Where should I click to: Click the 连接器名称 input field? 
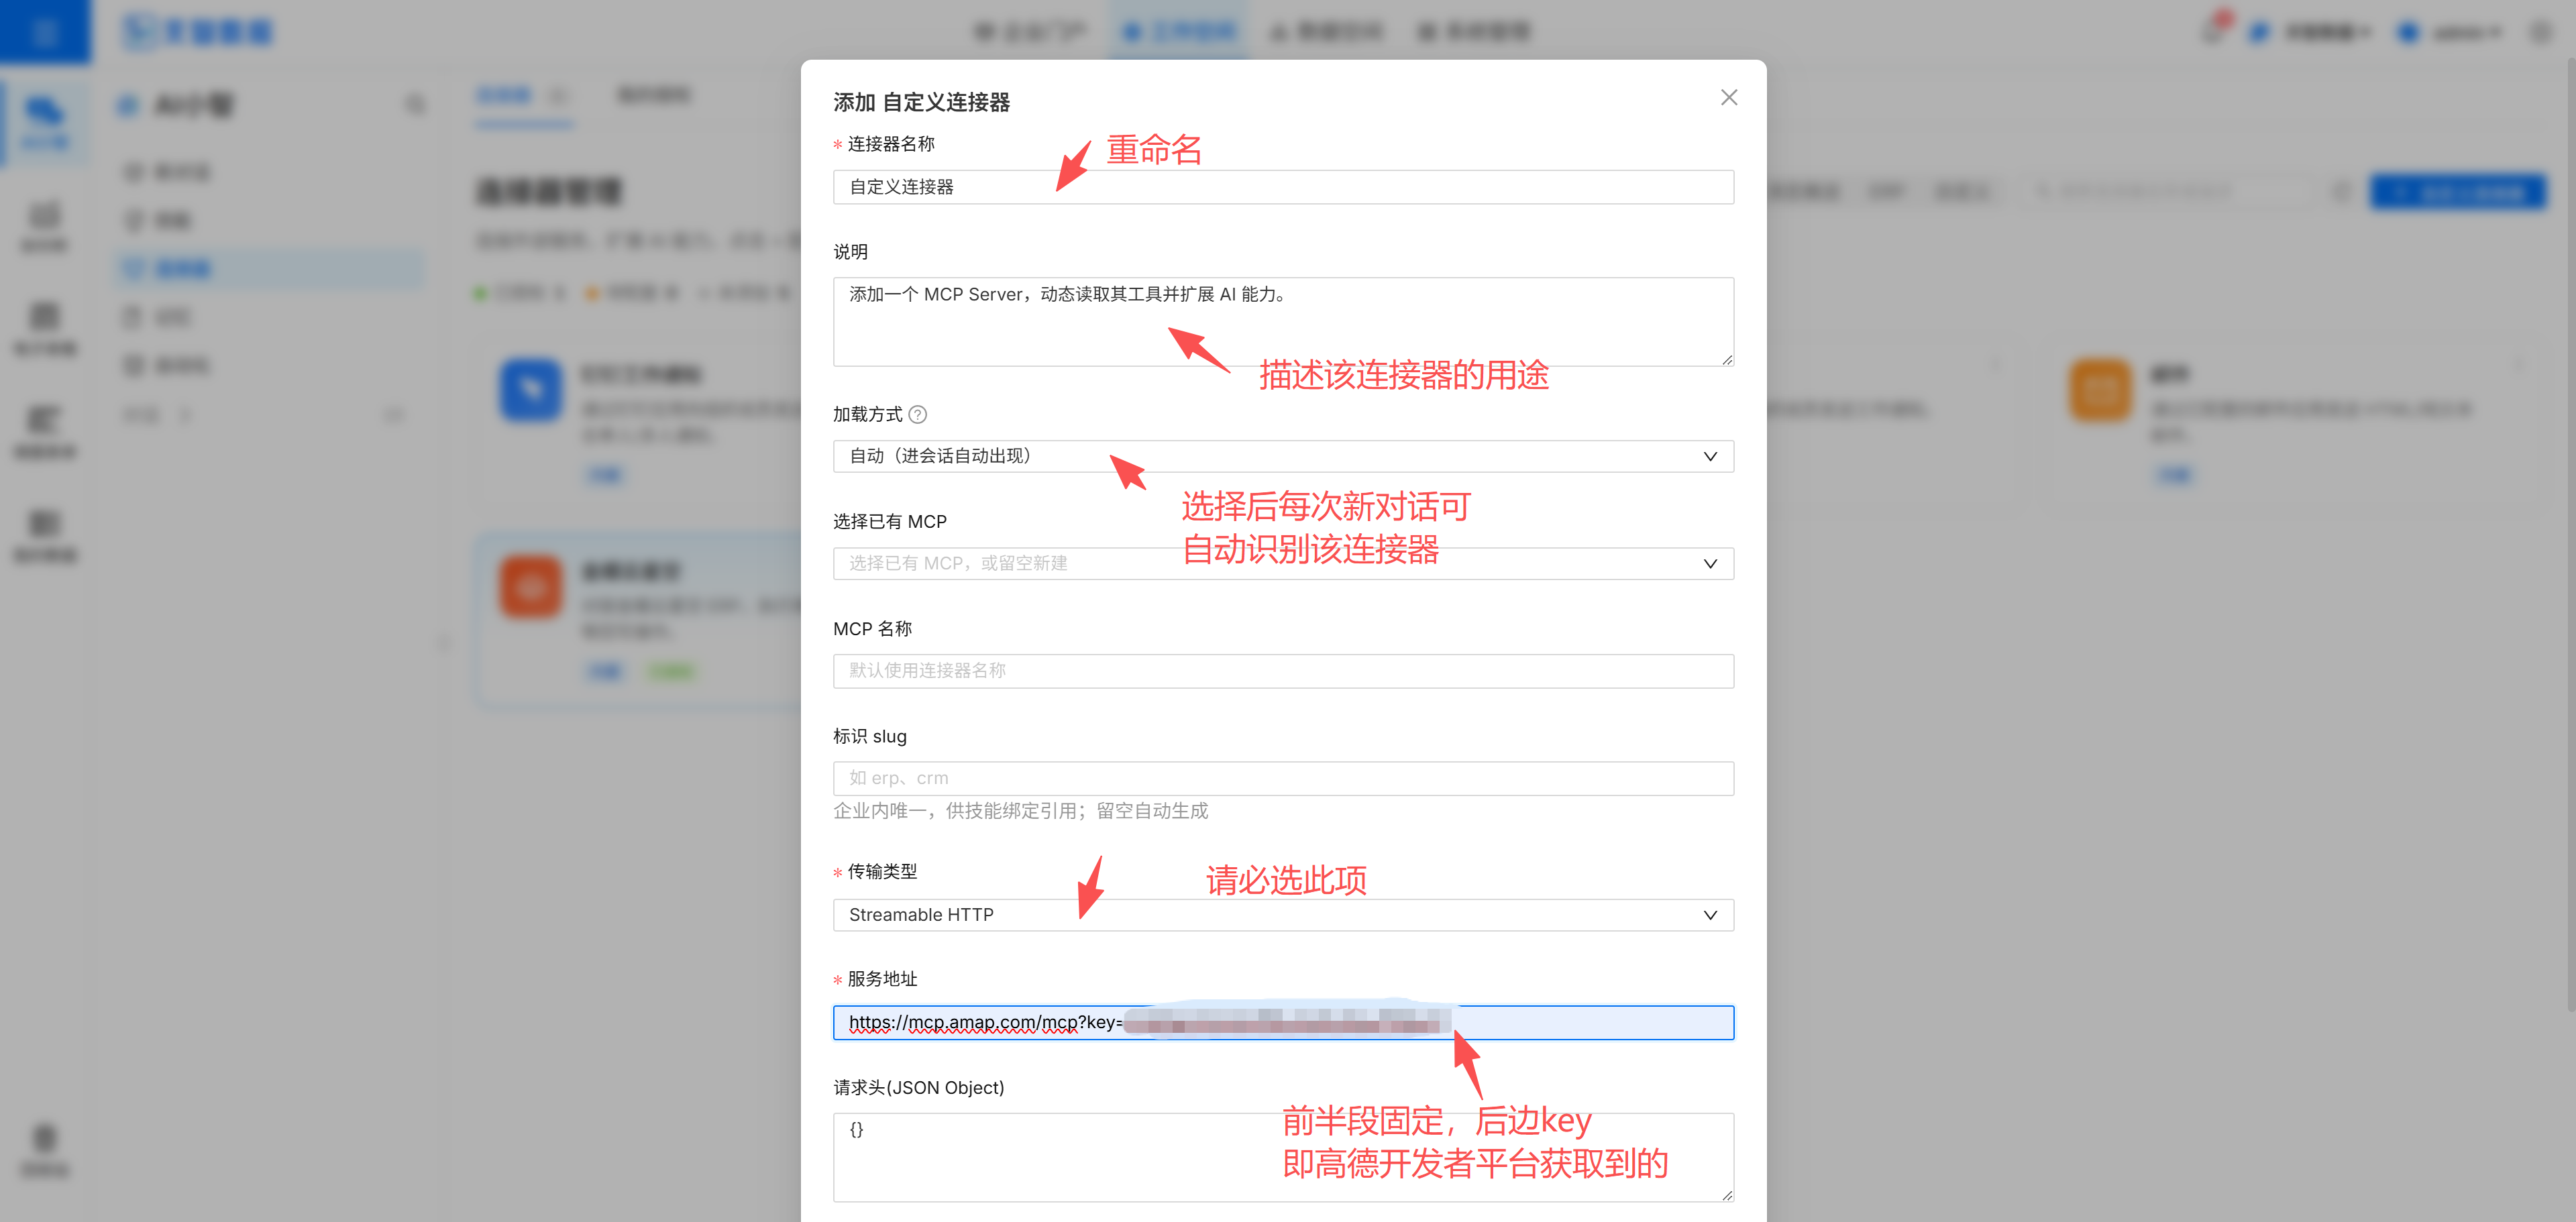pyautogui.click(x=1283, y=187)
